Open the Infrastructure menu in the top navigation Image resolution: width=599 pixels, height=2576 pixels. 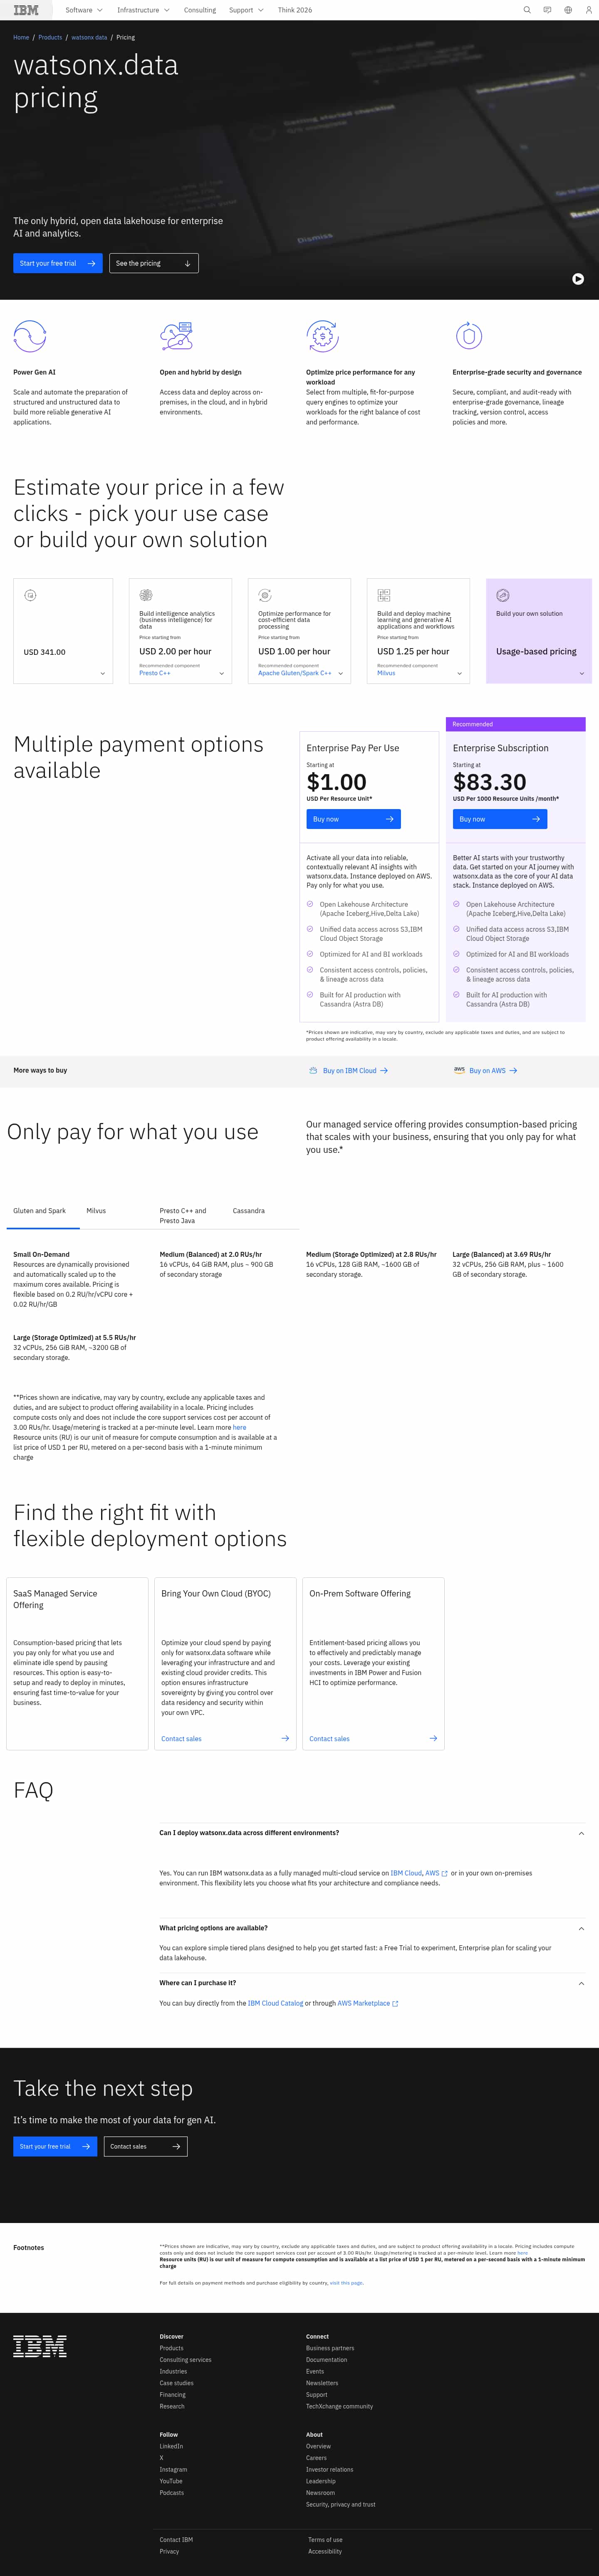143,10
